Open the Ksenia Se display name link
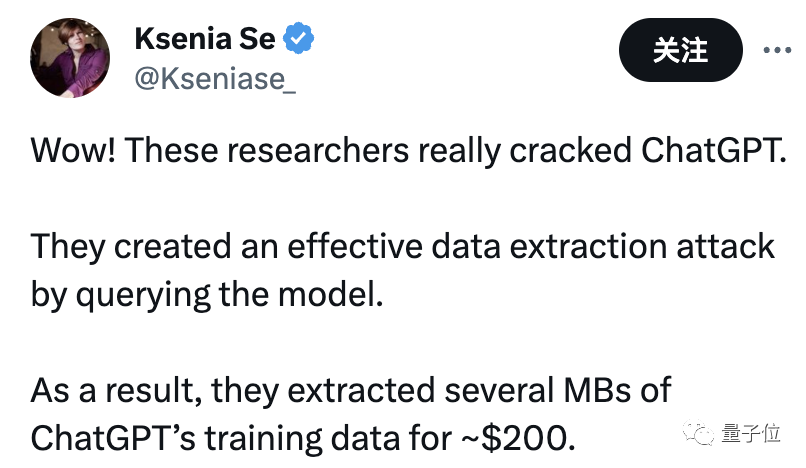The width and height of the screenshot is (806, 468). point(205,39)
